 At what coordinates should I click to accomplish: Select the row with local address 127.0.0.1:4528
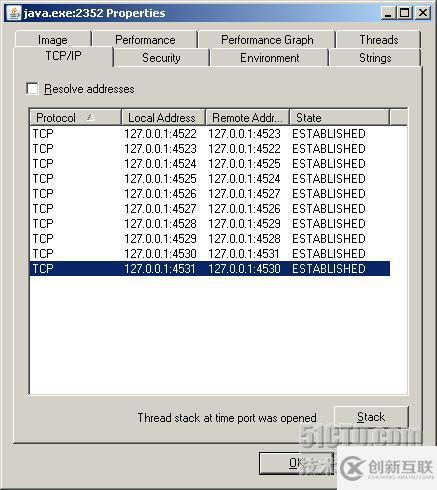[210, 224]
